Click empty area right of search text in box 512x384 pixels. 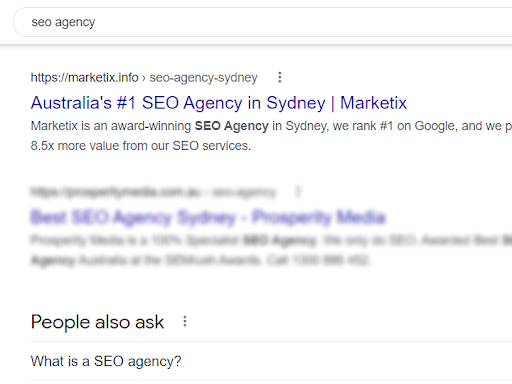point(300,22)
